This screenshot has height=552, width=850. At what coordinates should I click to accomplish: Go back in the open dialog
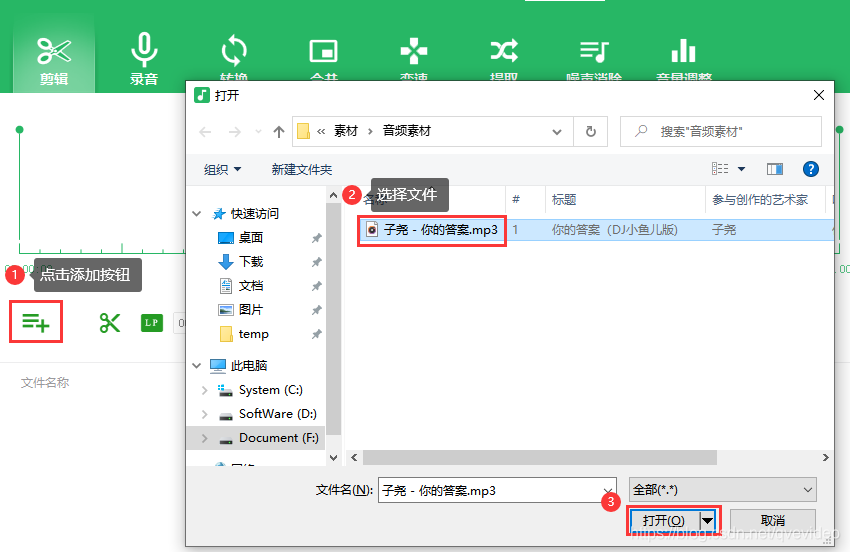pos(205,132)
